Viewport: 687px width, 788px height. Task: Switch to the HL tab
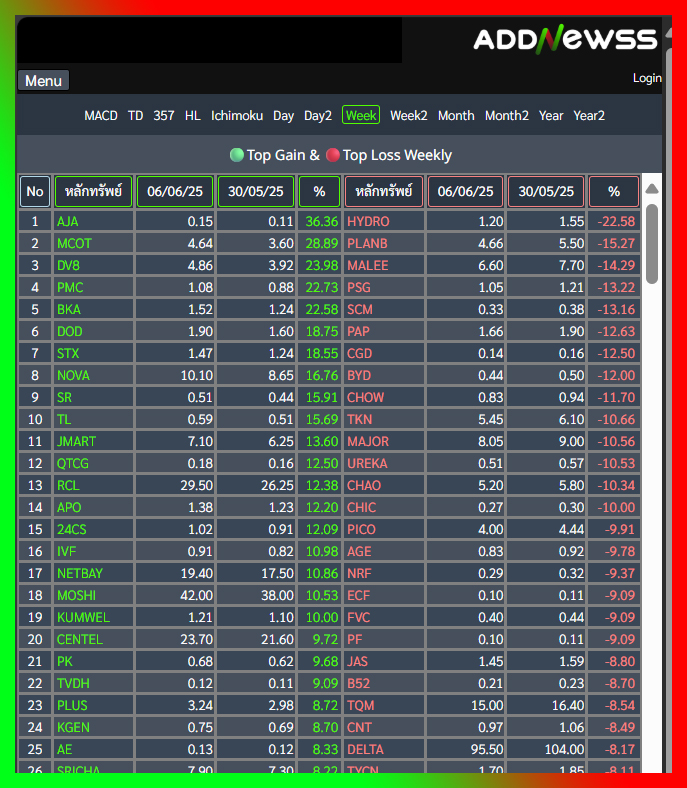(192, 116)
